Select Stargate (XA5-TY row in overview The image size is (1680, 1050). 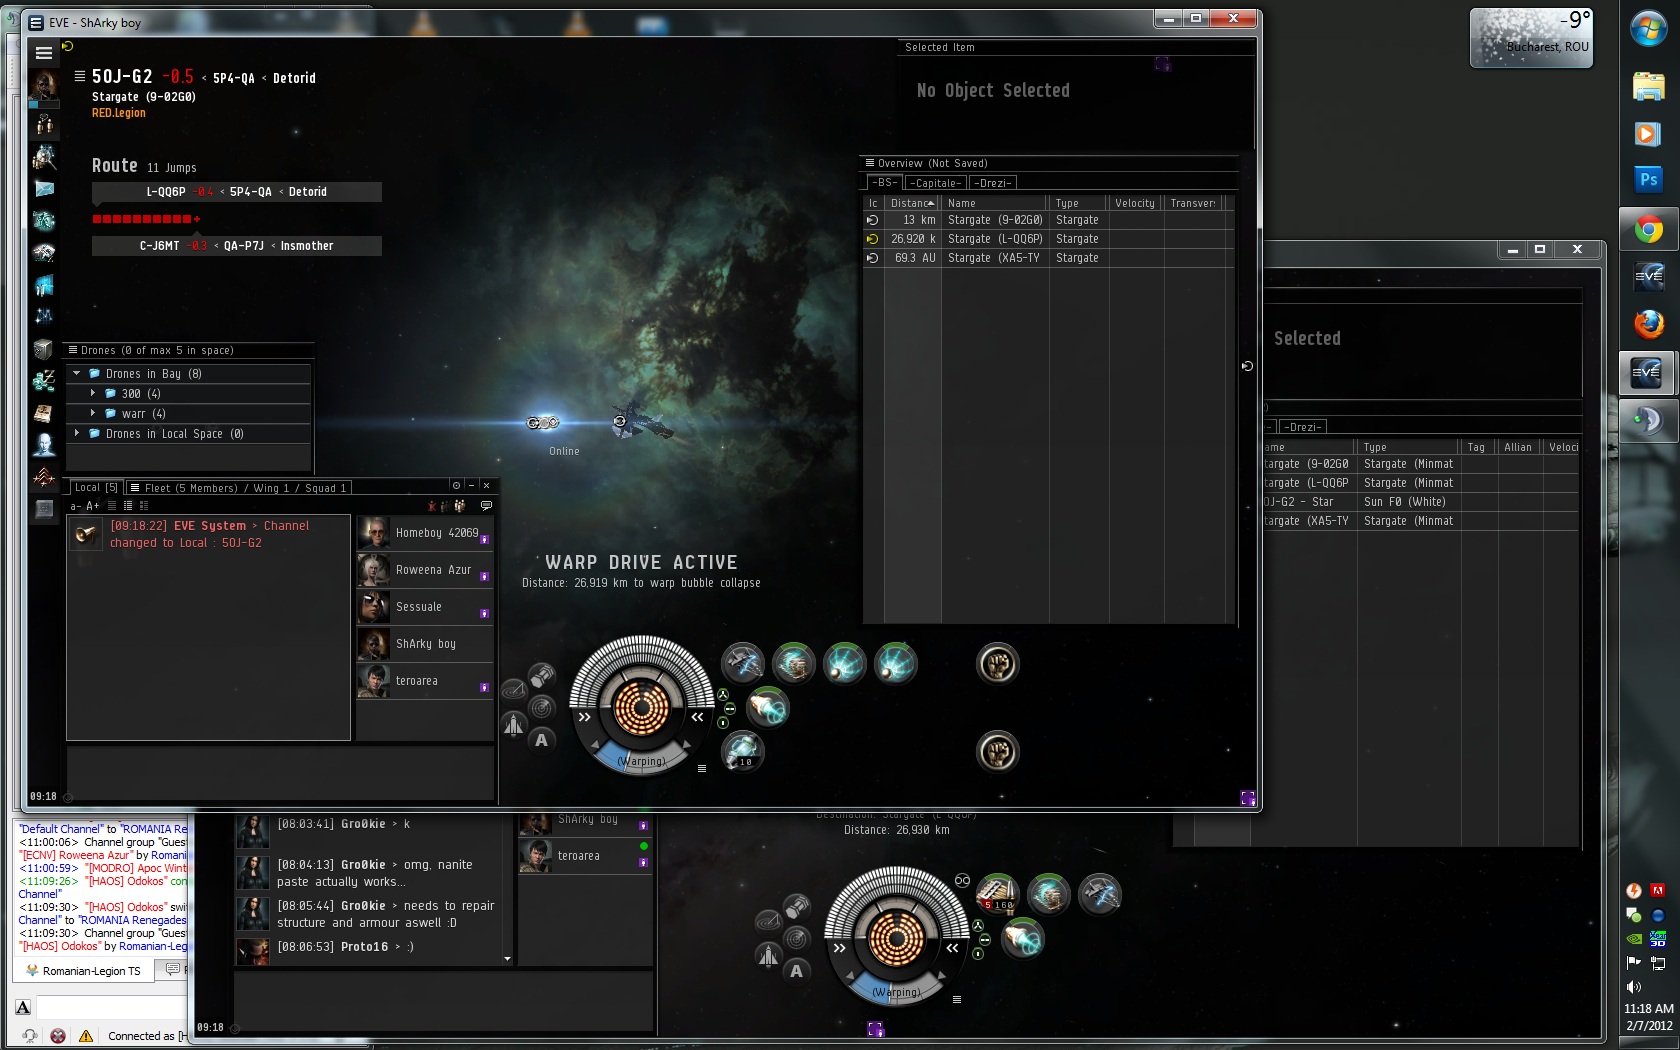[1049, 258]
